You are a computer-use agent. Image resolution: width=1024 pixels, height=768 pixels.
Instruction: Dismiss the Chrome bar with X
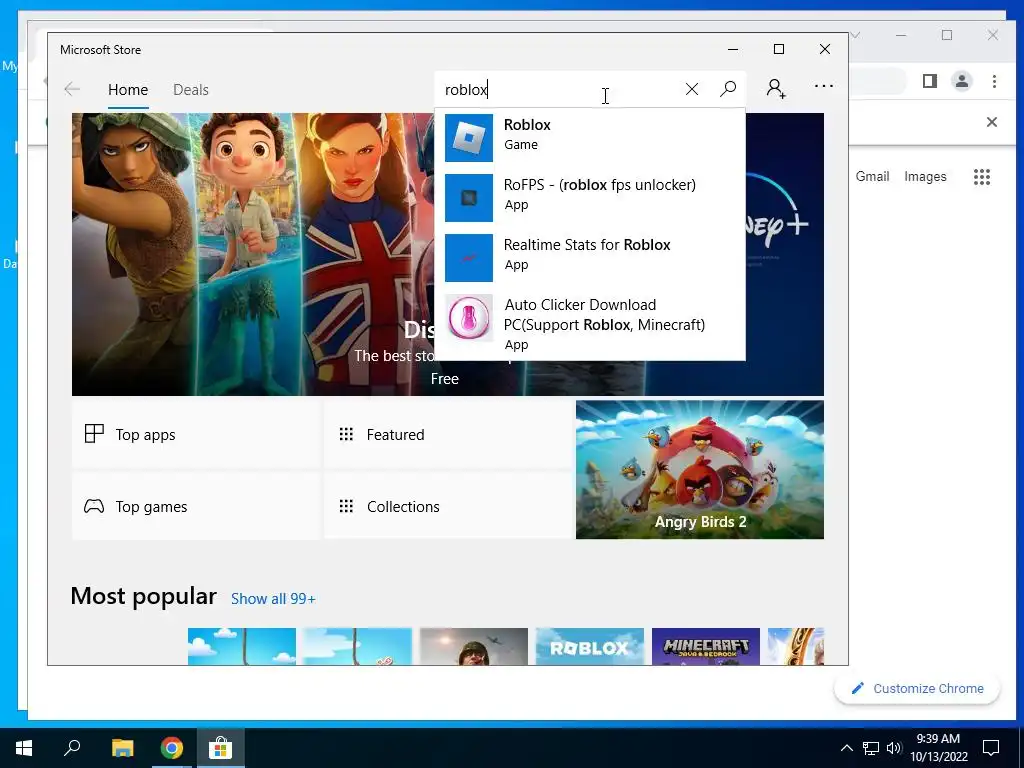[991, 122]
